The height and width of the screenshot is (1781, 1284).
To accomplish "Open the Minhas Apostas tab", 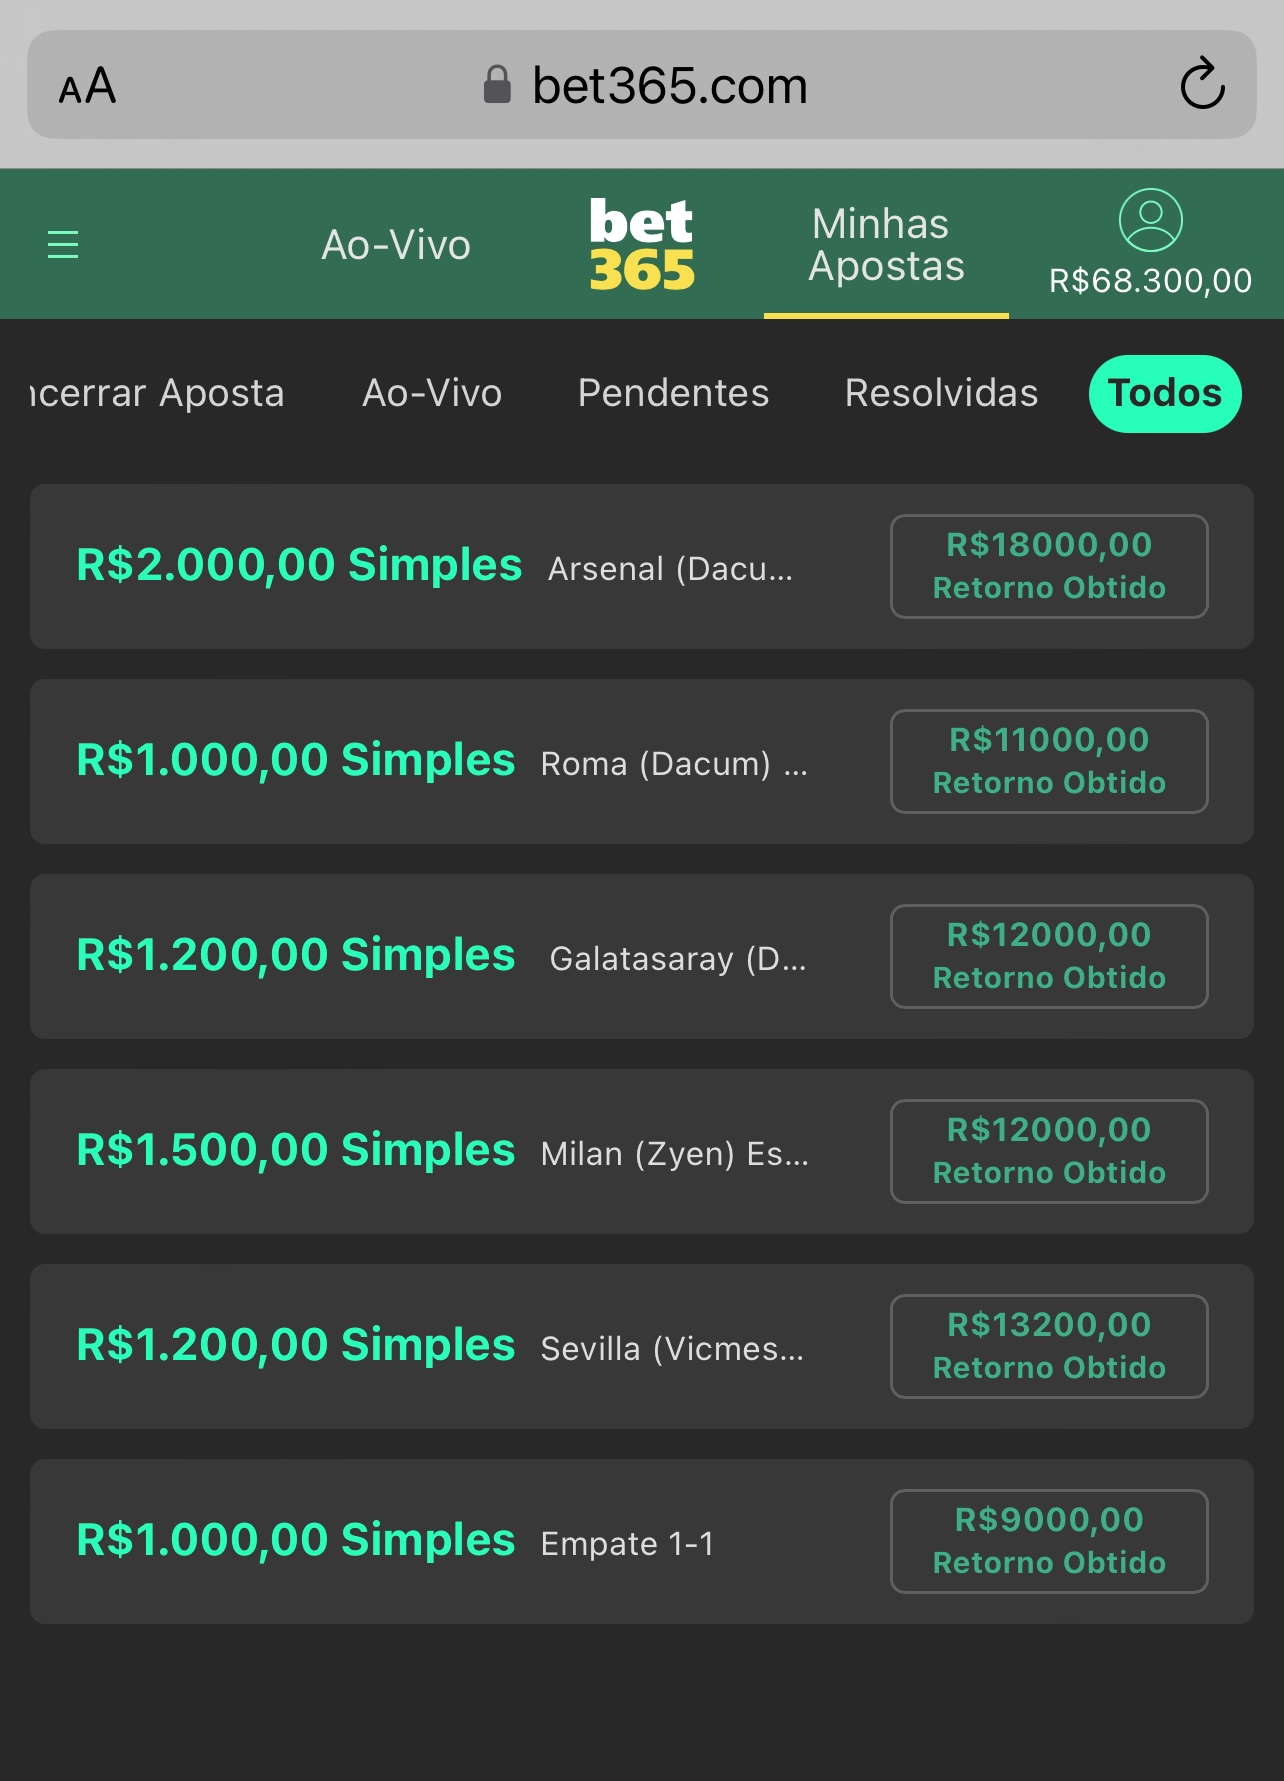I will click(x=886, y=245).
